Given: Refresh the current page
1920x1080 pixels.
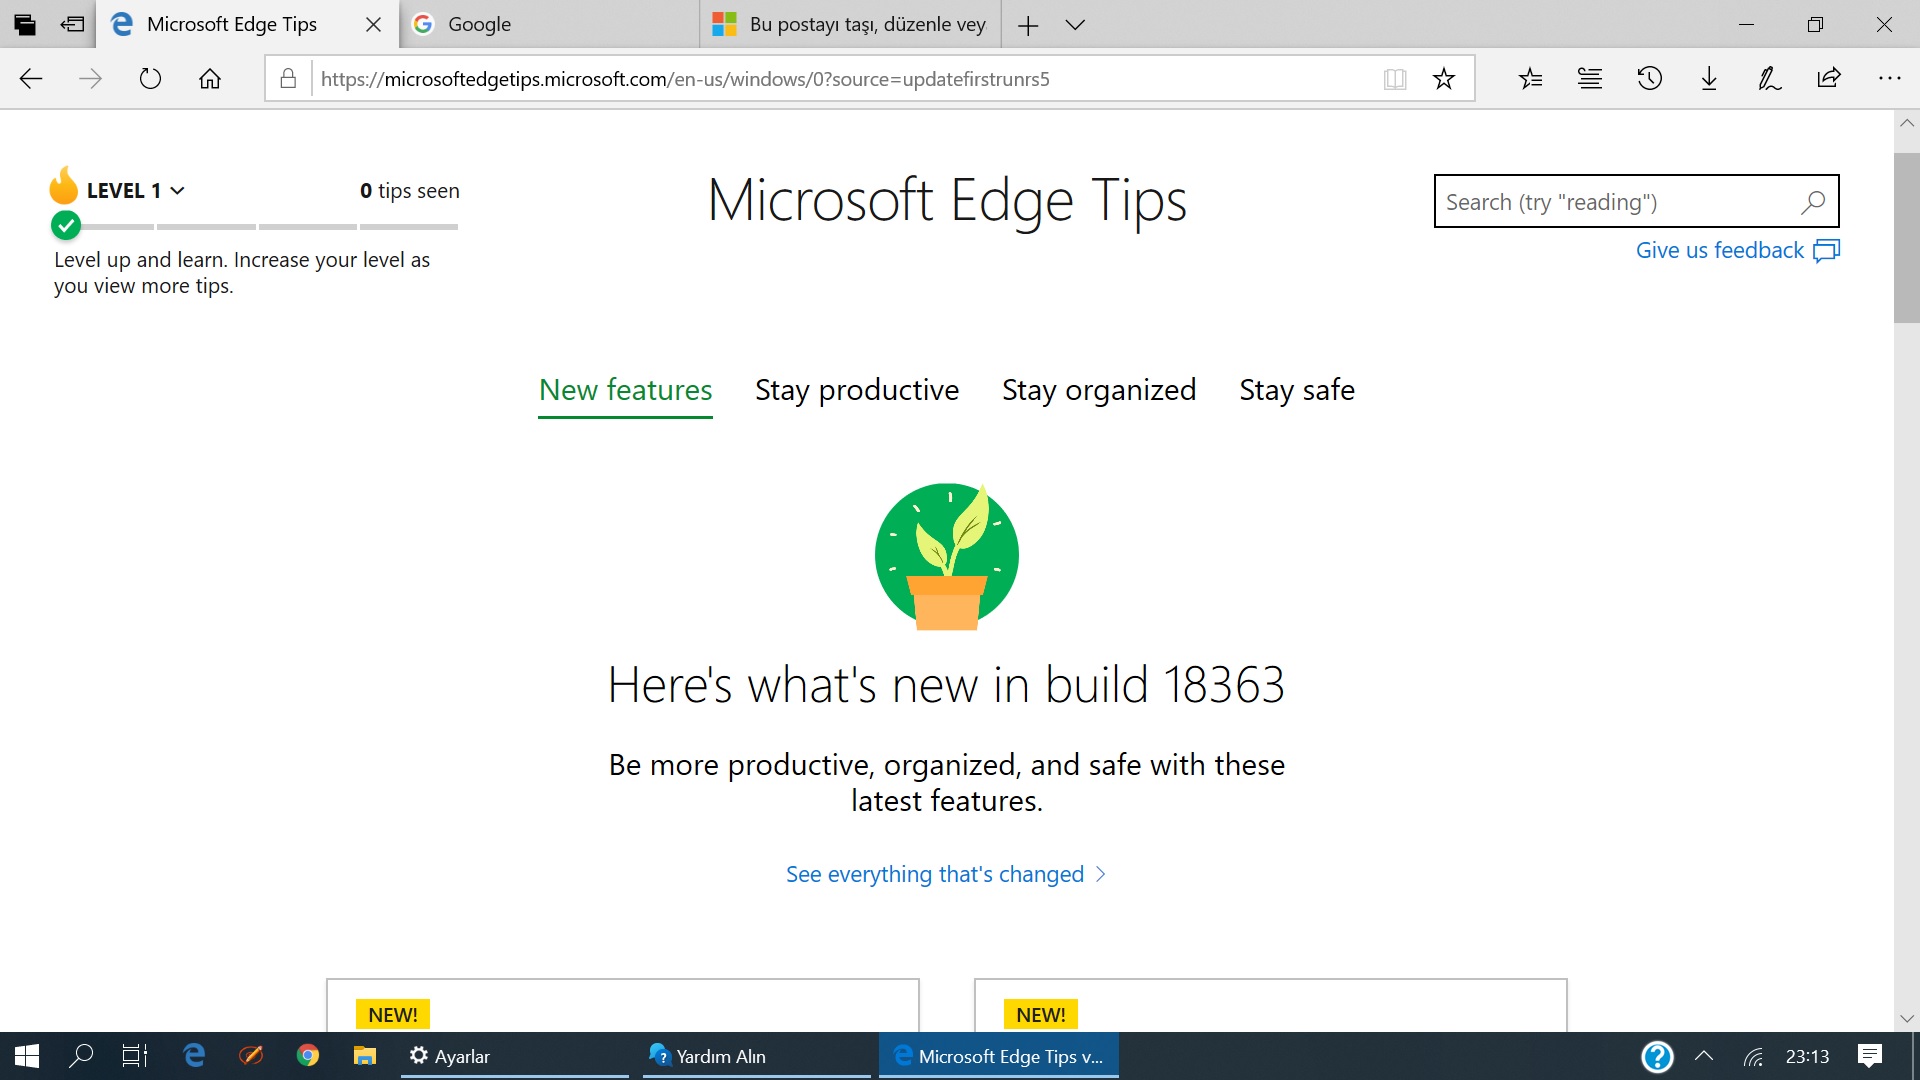Looking at the screenshot, I should pos(150,79).
